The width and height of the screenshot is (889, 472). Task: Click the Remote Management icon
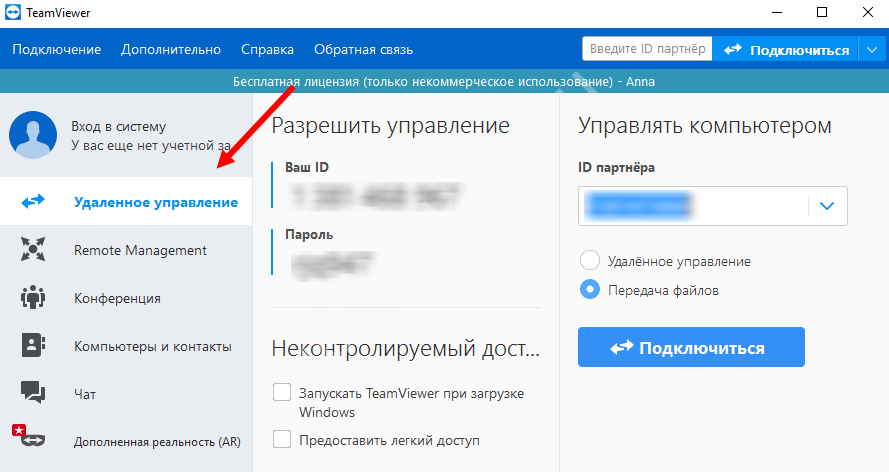33,249
